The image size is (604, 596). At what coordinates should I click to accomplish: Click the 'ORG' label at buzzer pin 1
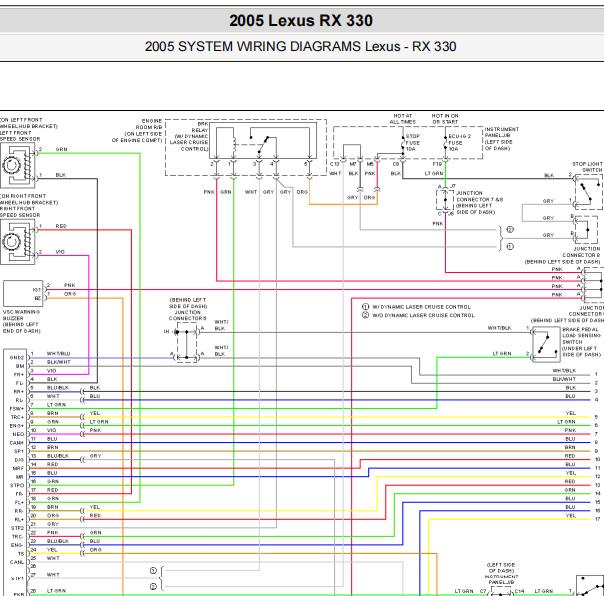pos(70,294)
